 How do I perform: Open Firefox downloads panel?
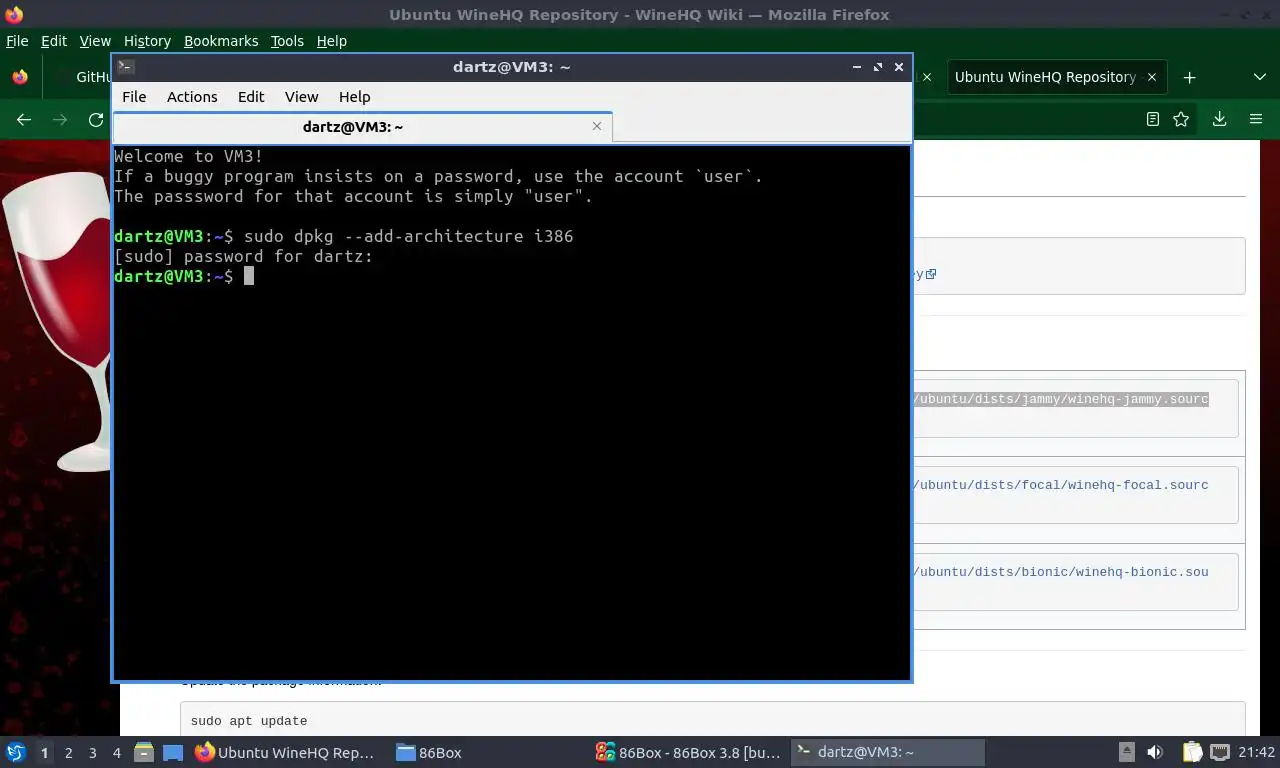(x=1219, y=119)
